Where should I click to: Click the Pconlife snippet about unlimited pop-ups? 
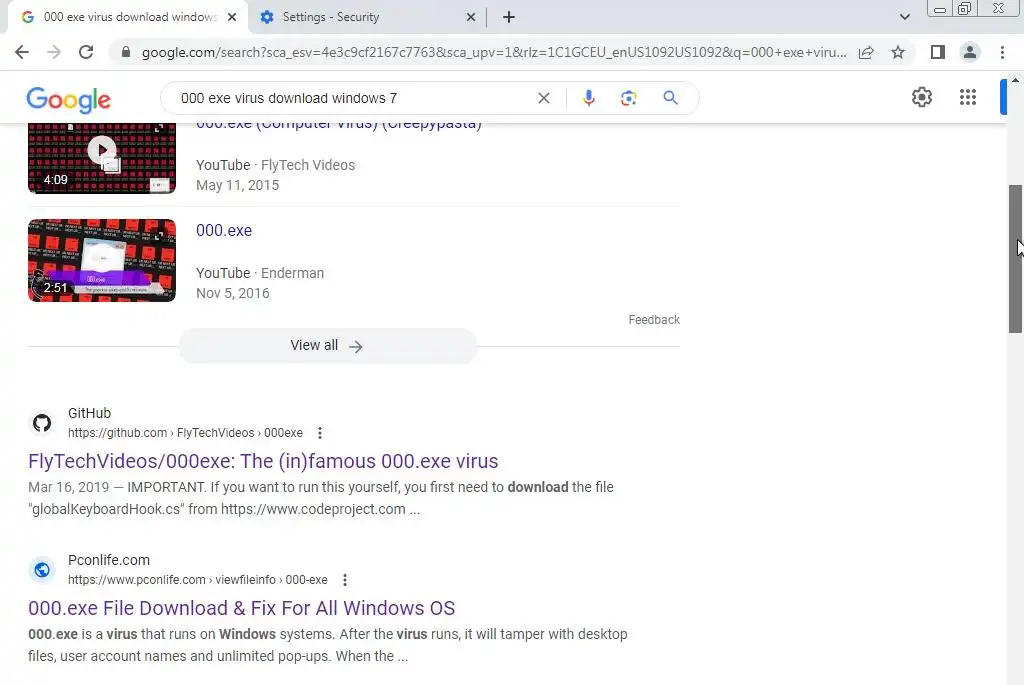coord(328,645)
